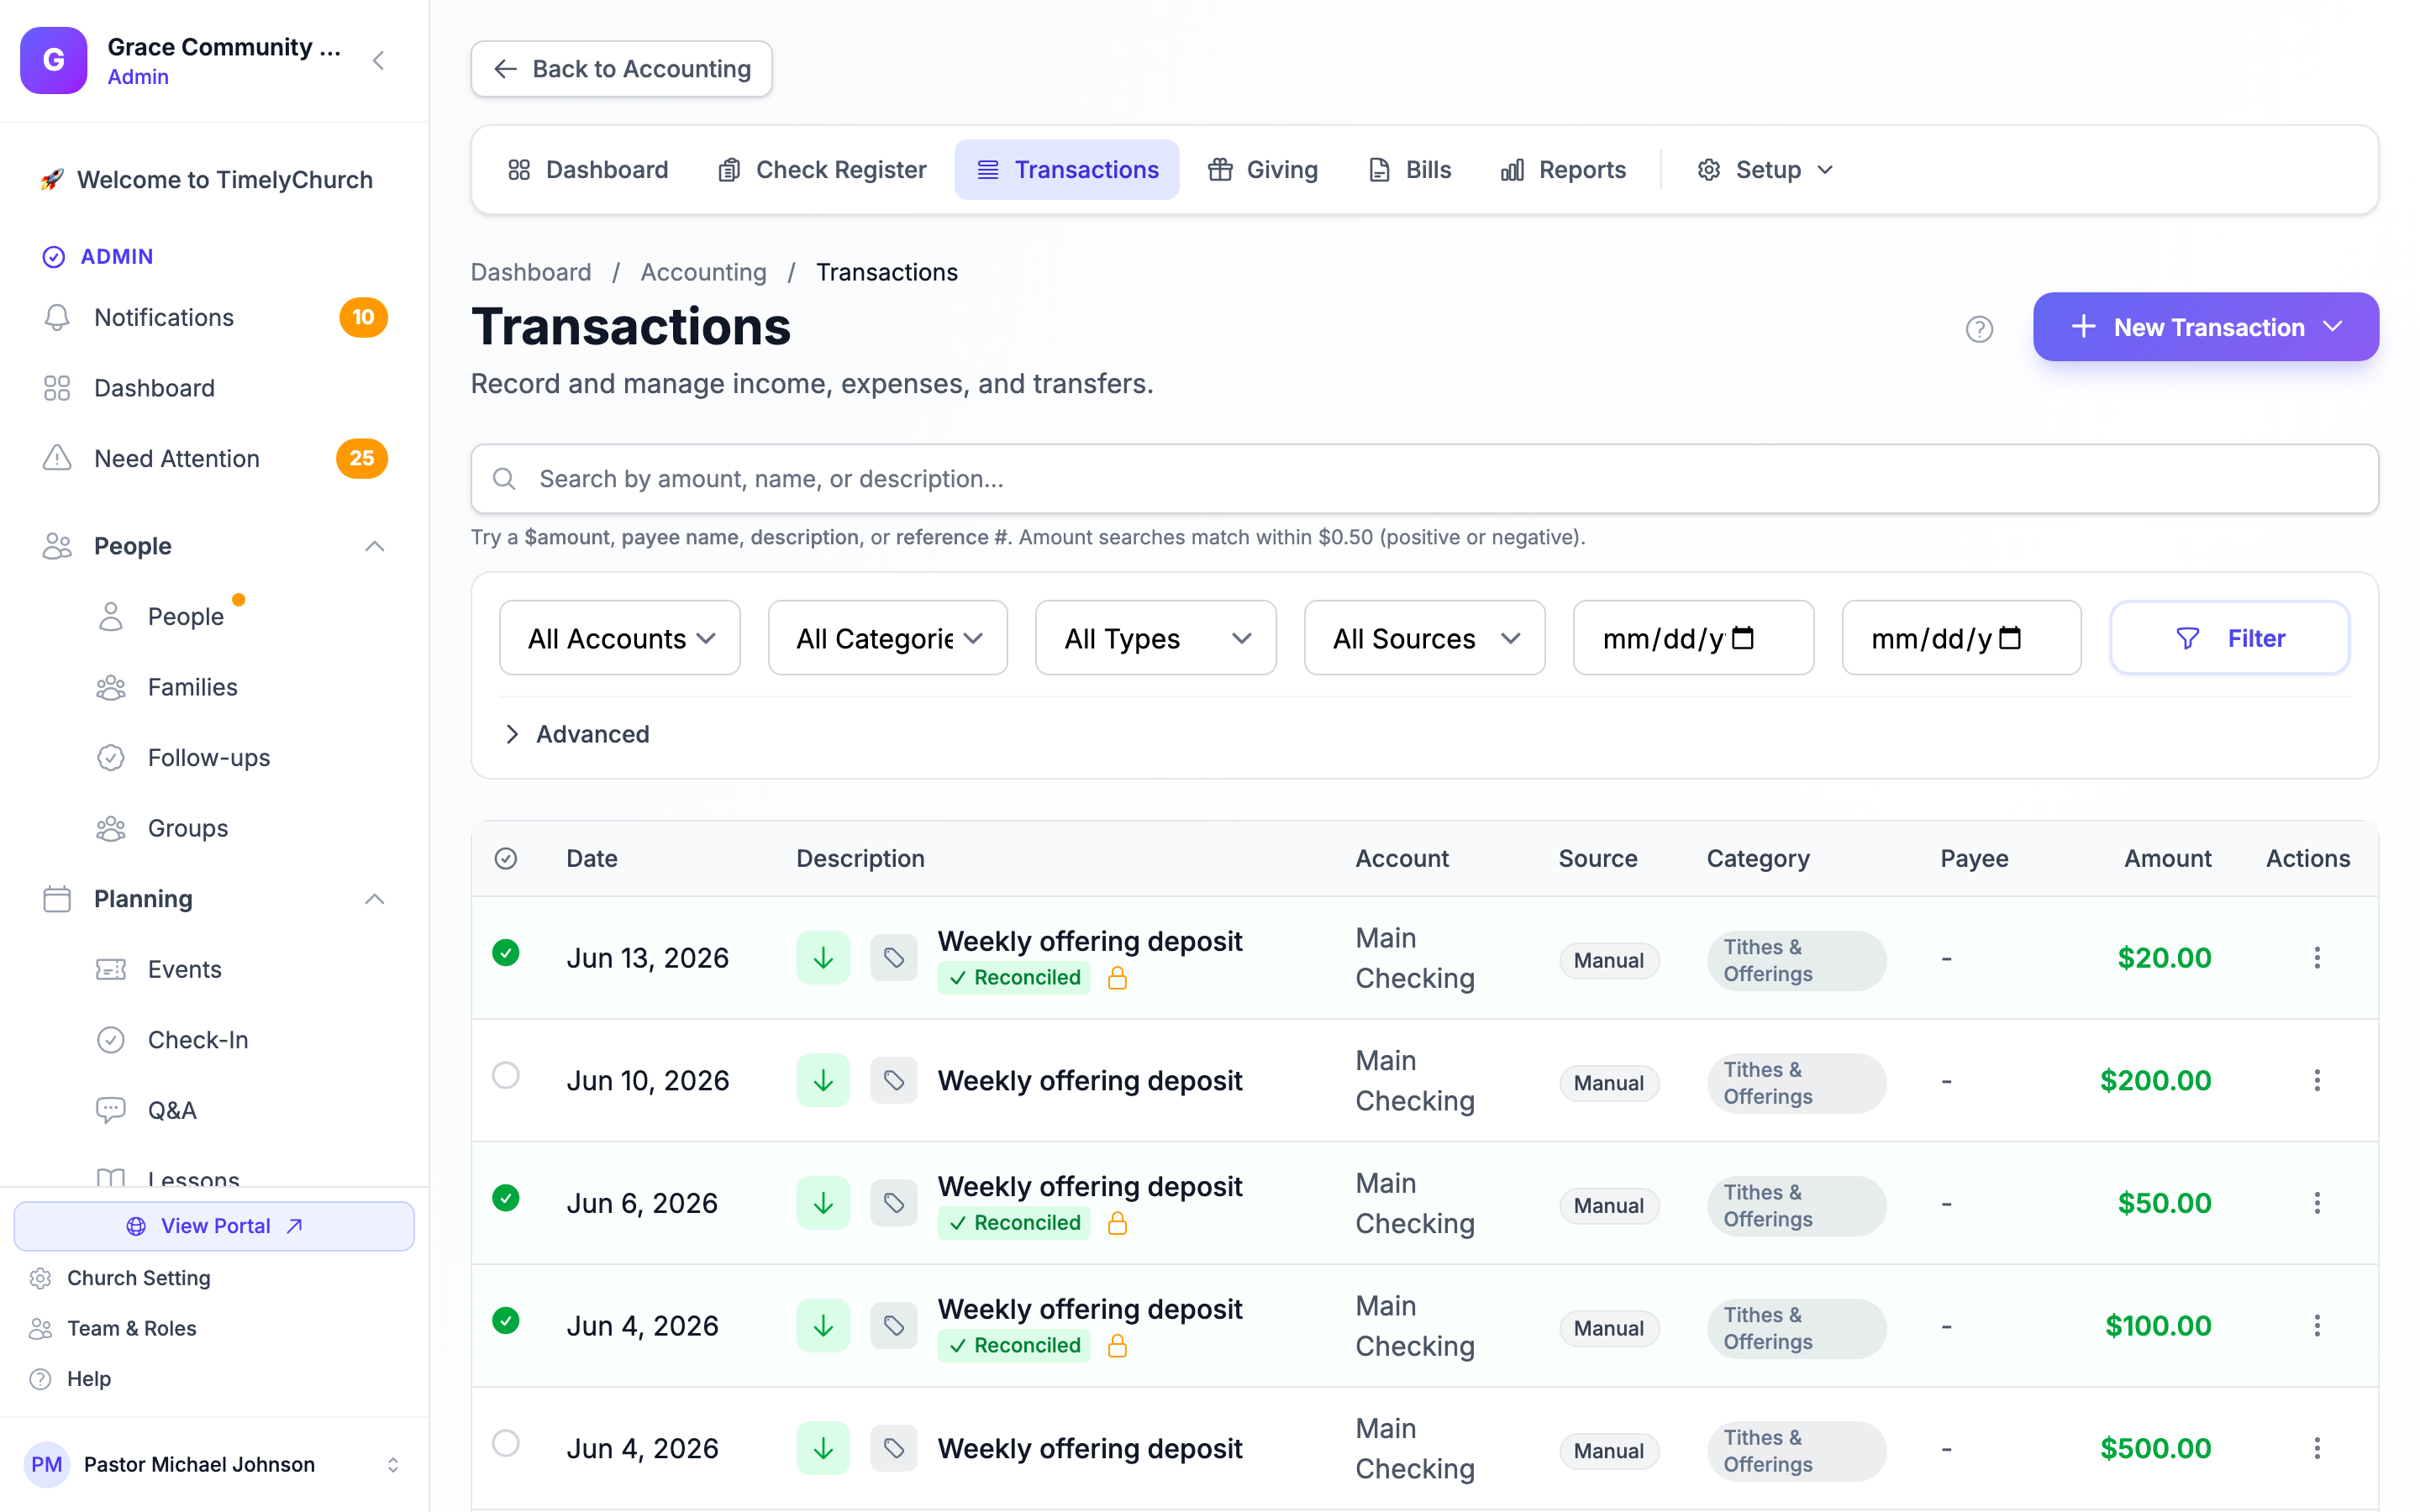Collapse the People sidebar section
The height and width of the screenshot is (1512, 2420).
(x=374, y=546)
